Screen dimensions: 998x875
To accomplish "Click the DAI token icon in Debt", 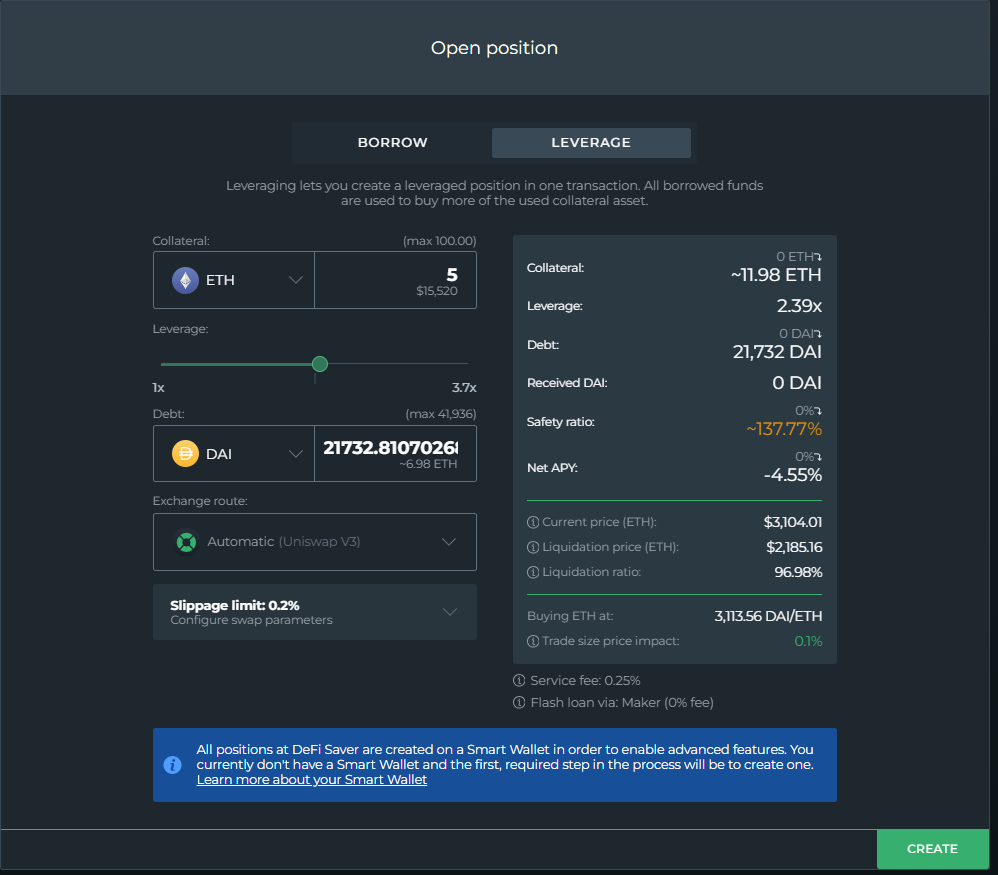I will [x=185, y=454].
